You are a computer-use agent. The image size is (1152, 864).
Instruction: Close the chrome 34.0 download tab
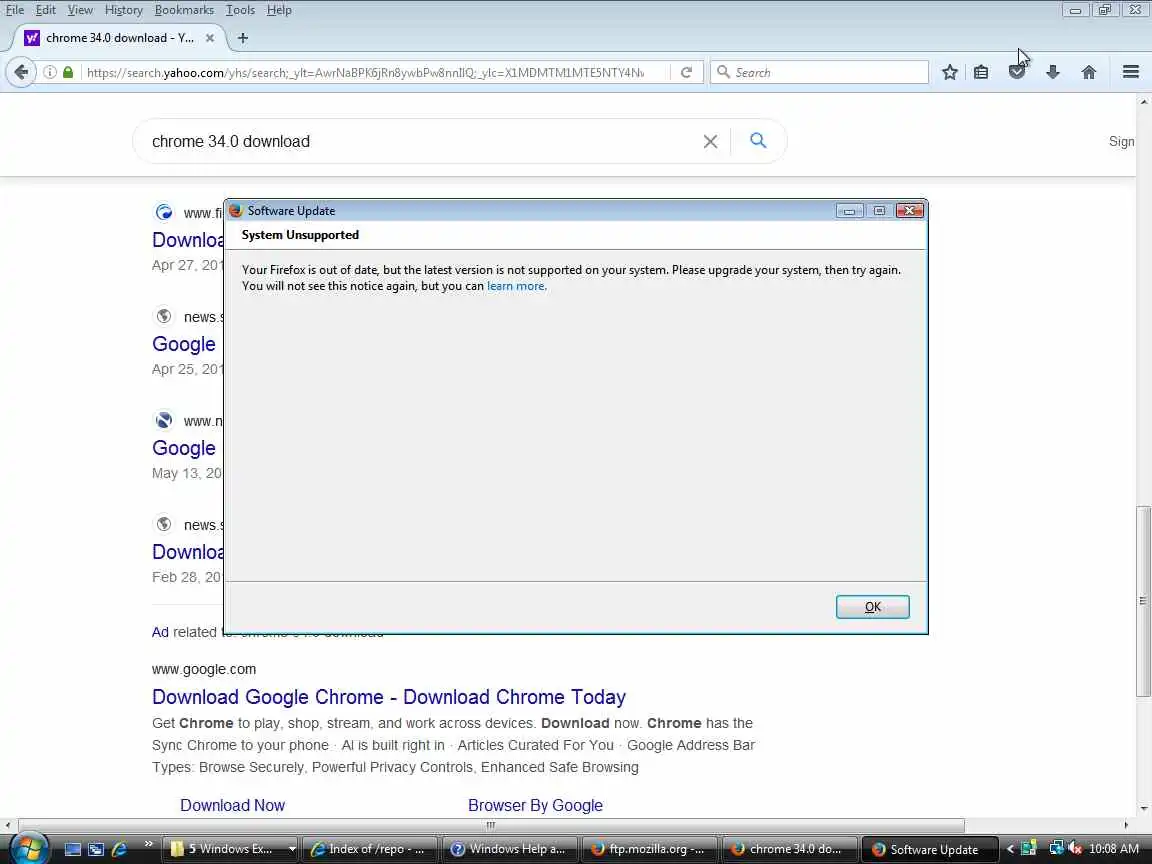pos(210,37)
